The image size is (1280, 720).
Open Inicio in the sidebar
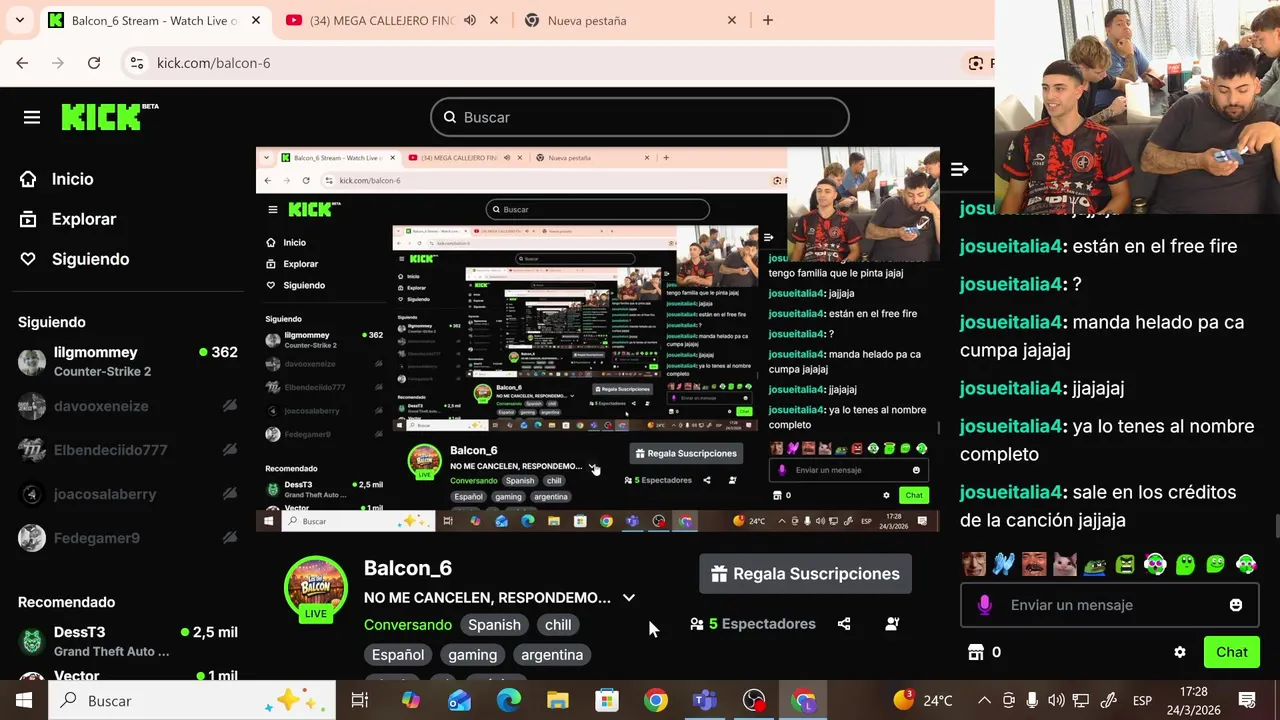72,179
